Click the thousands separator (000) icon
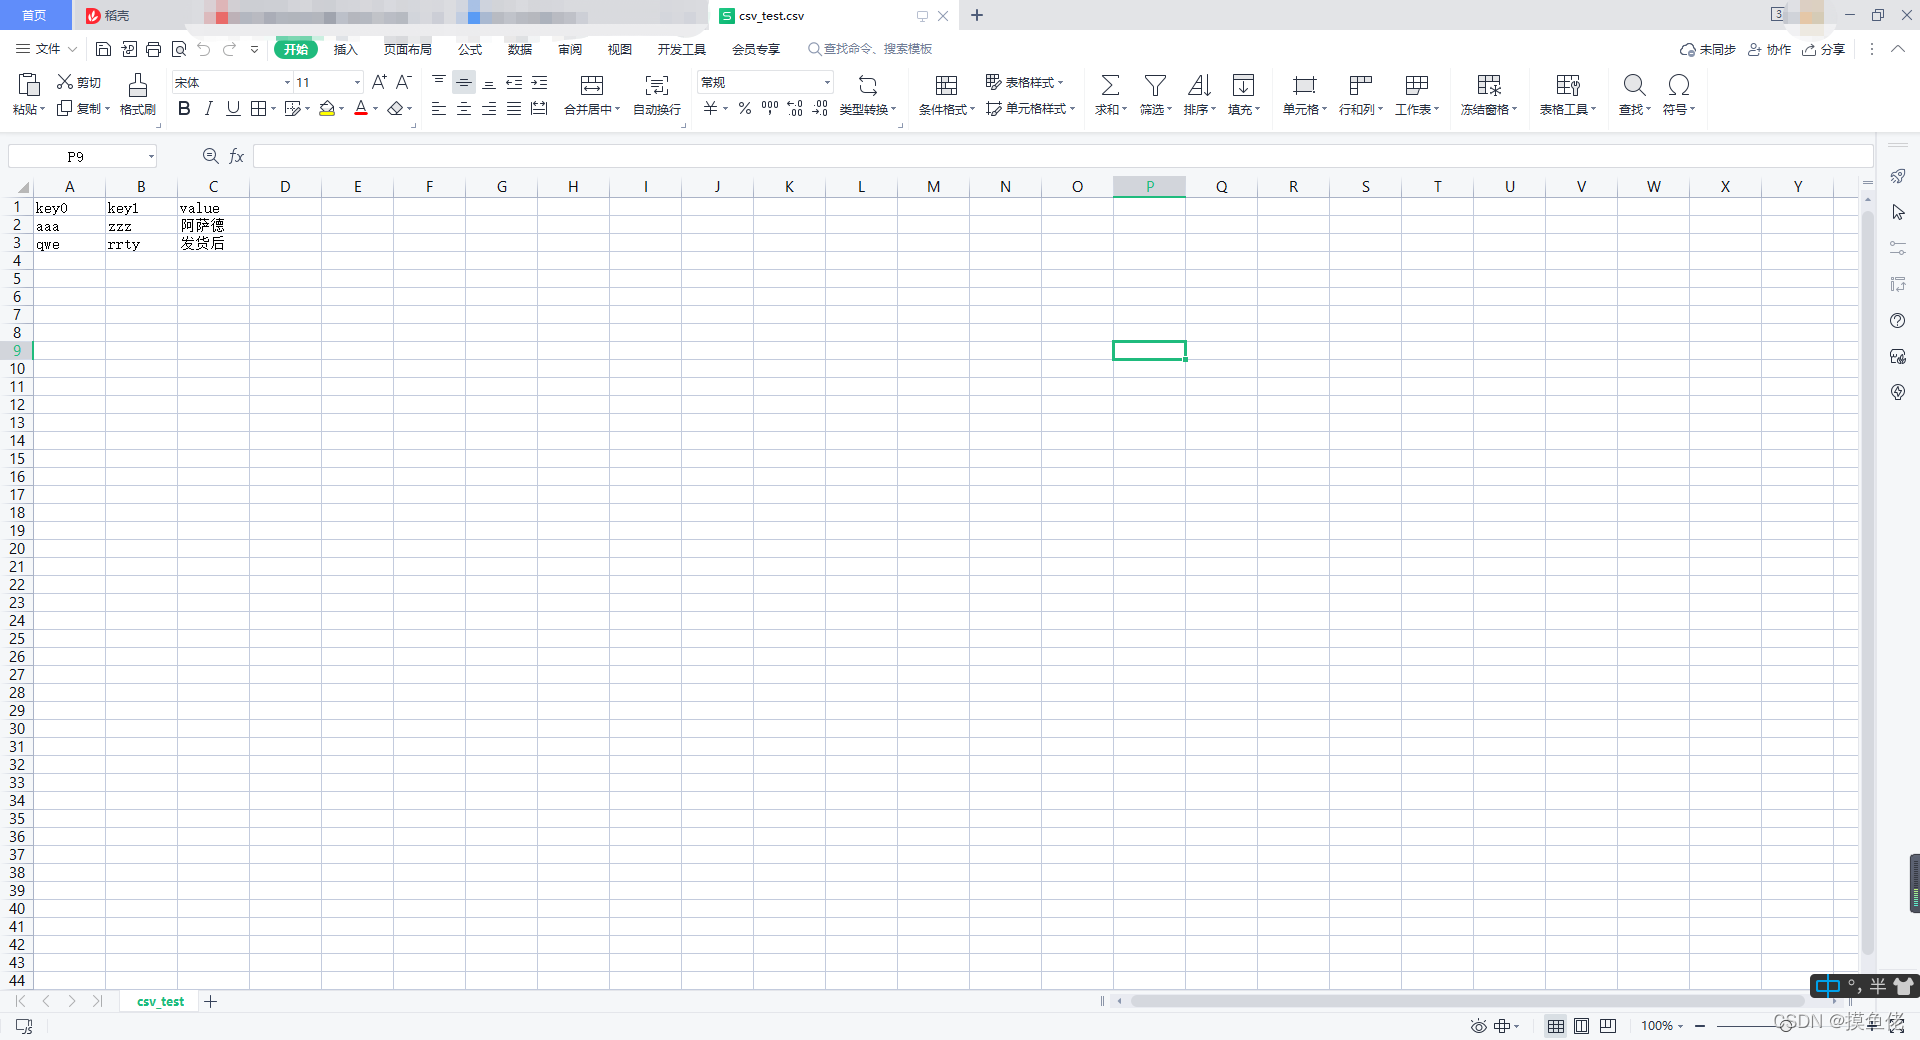Image resolution: width=1920 pixels, height=1040 pixels. coord(770,108)
